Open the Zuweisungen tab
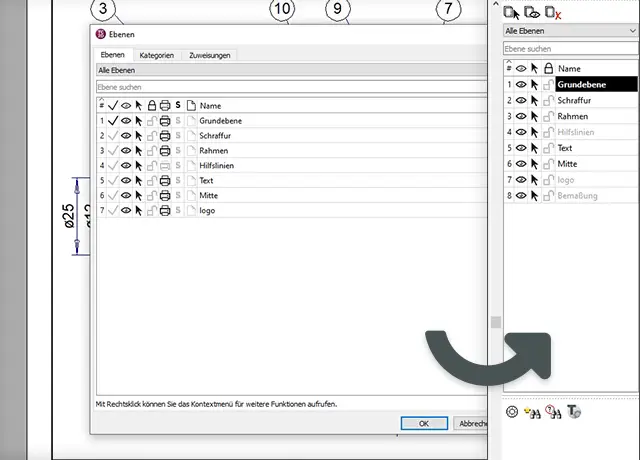640x460 pixels. click(209, 56)
